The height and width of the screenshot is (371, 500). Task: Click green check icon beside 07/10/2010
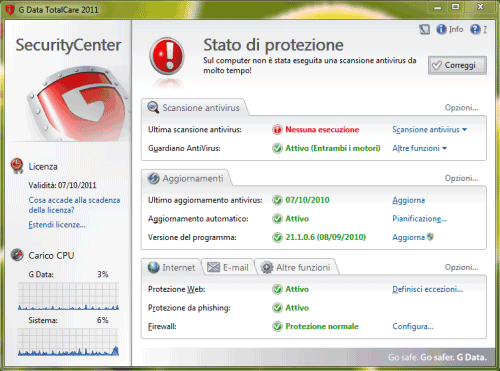(x=277, y=200)
